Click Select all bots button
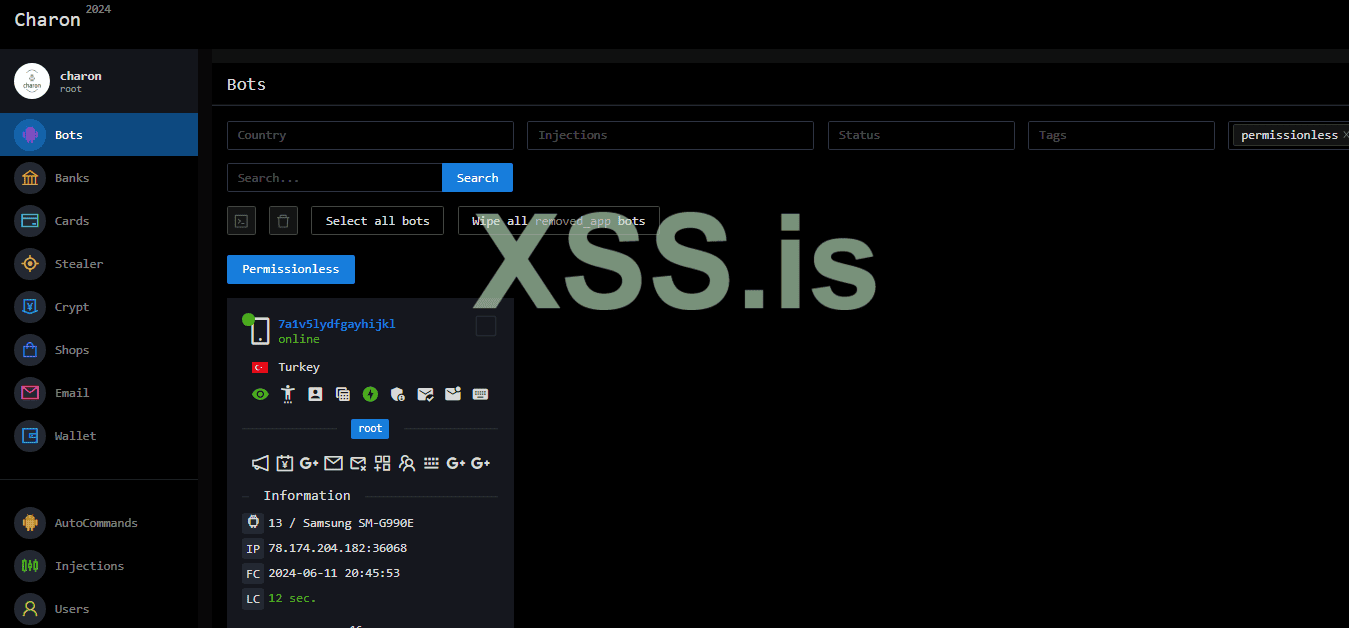Image resolution: width=1349 pixels, height=628 pixels. pos(377,221)
